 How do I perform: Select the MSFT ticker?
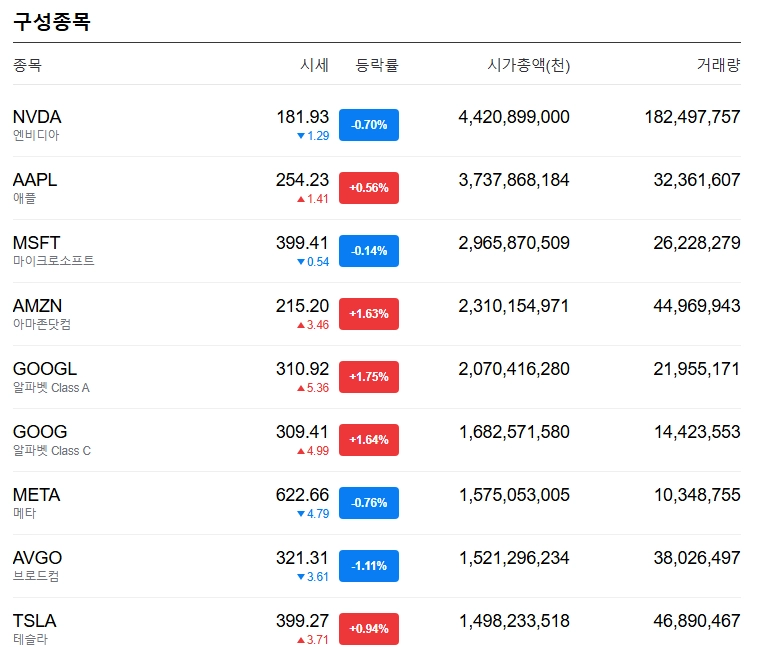tap(36, 243)
